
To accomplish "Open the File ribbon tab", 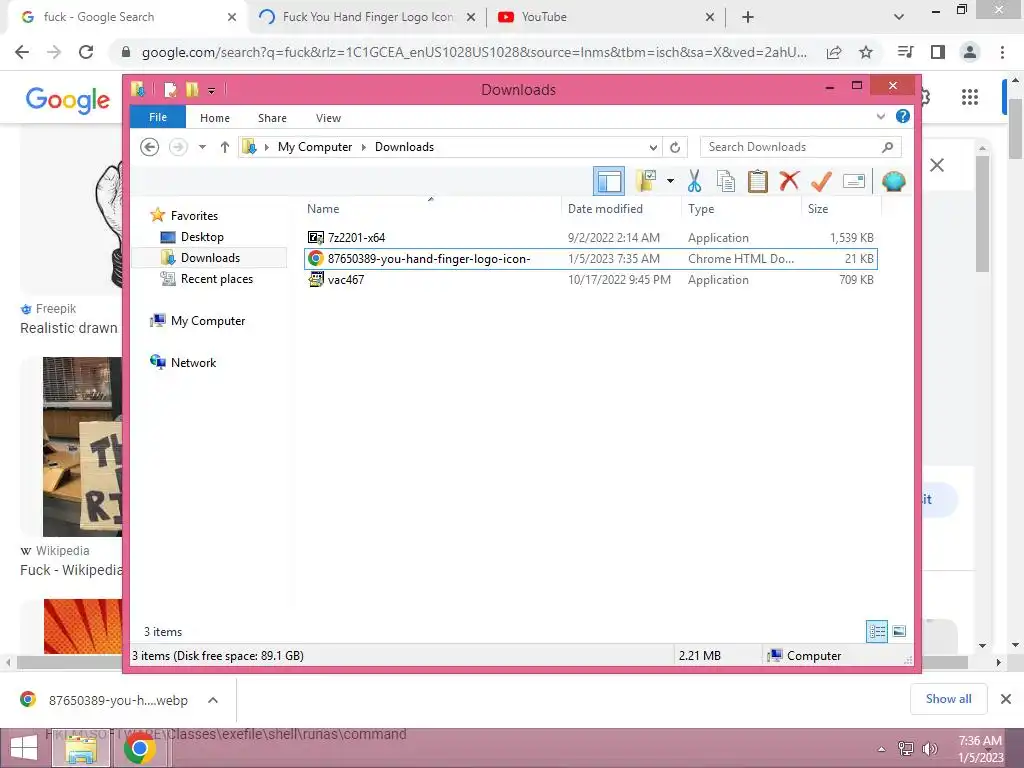I will [158, 117].
